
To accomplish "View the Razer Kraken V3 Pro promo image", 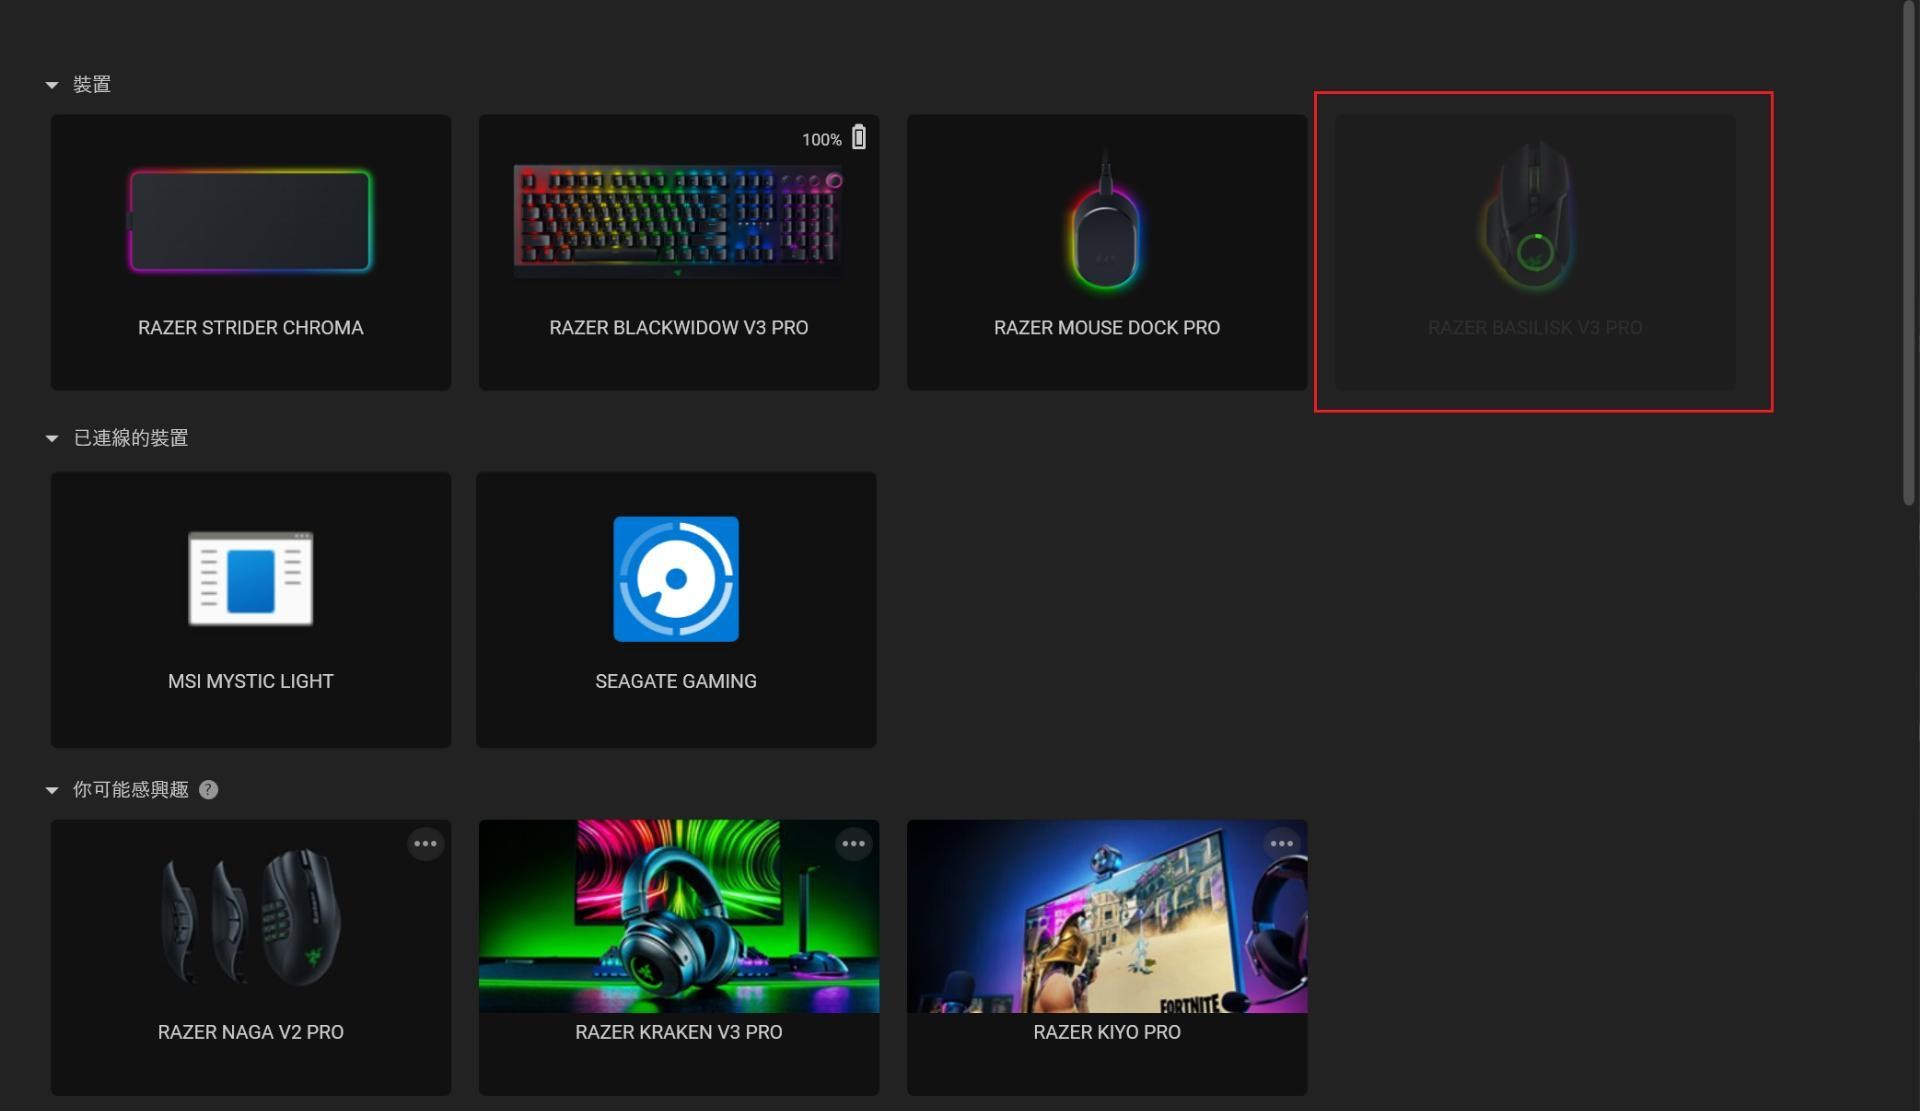I will tap(678, 916).
